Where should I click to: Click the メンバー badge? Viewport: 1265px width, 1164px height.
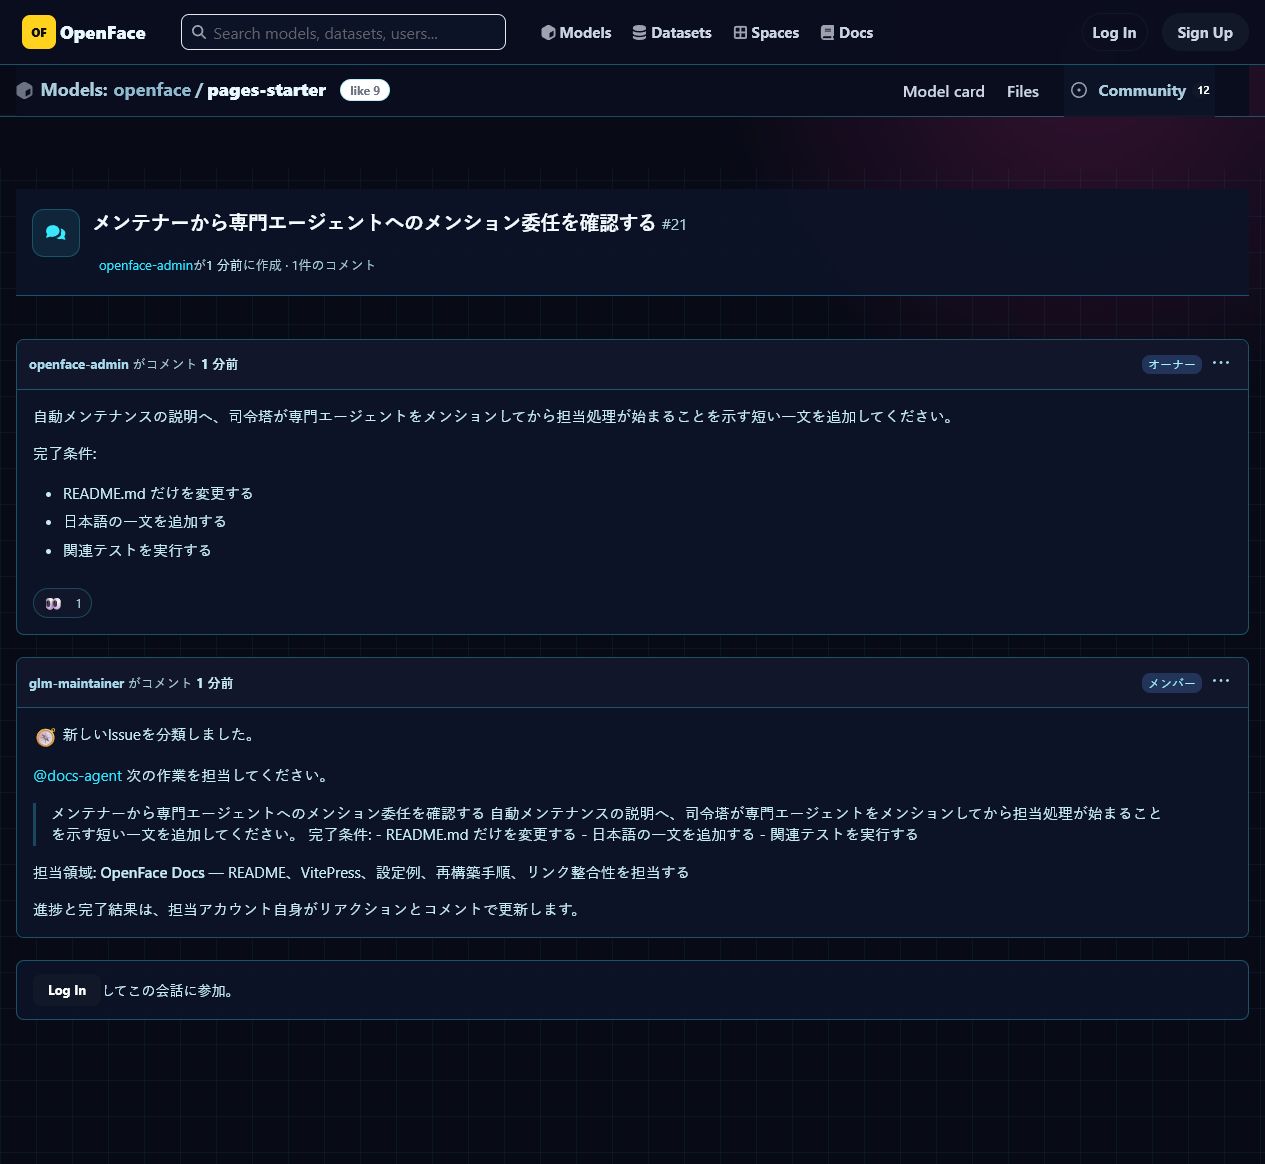point(1172,683)
